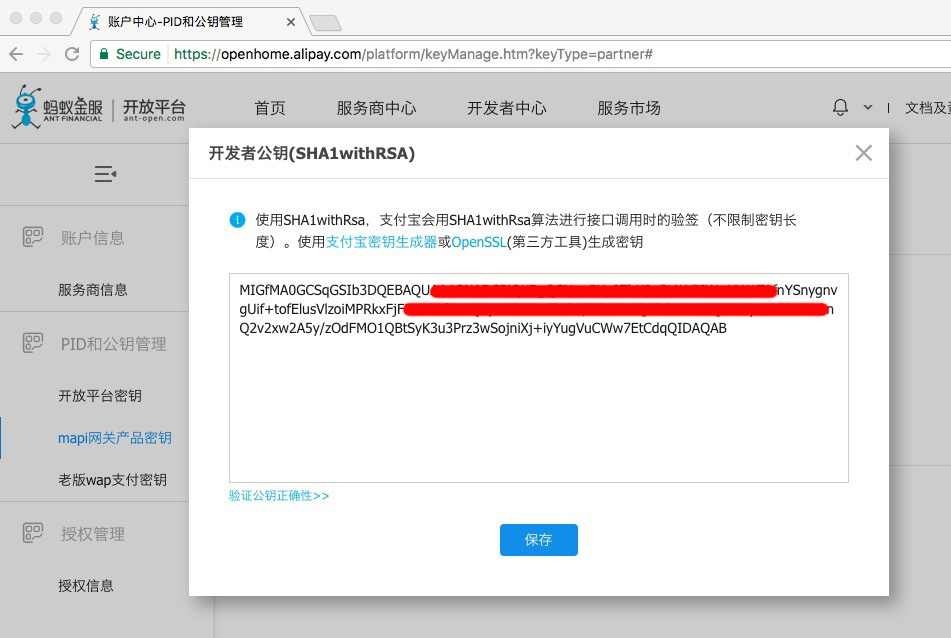The image size is (951, 638).
Task: Click the Ant Financial logo
Action: 98,108
